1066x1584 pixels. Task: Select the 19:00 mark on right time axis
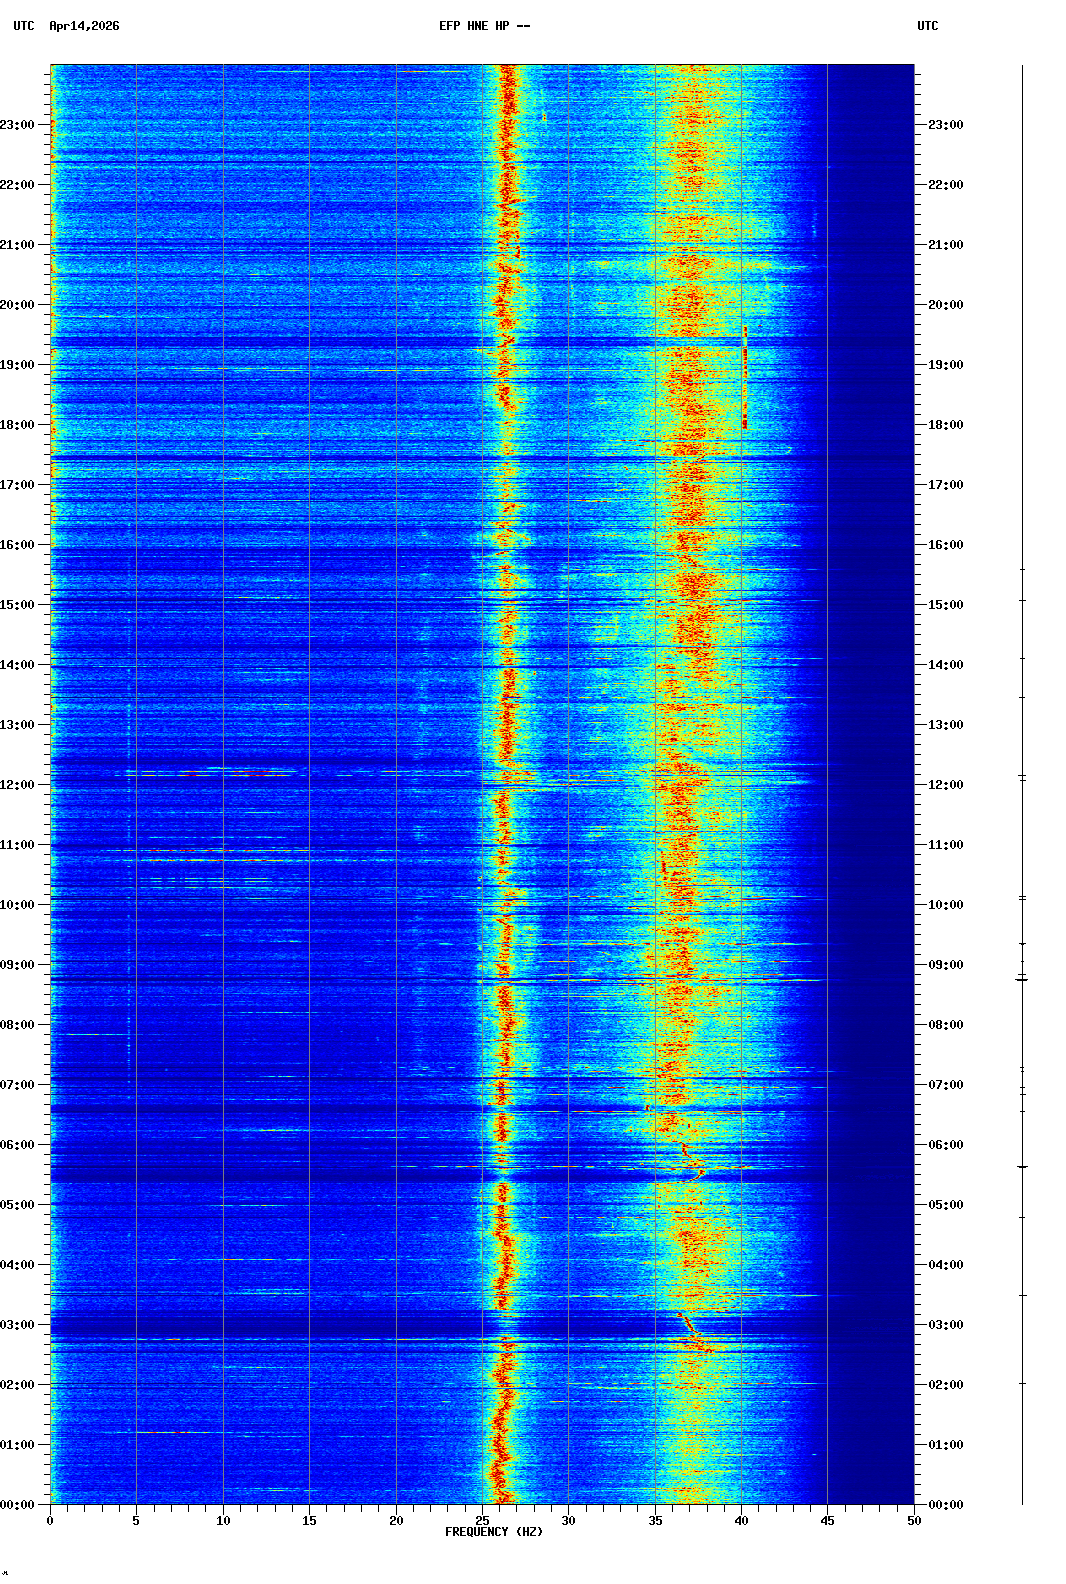(x=945, y=365)
